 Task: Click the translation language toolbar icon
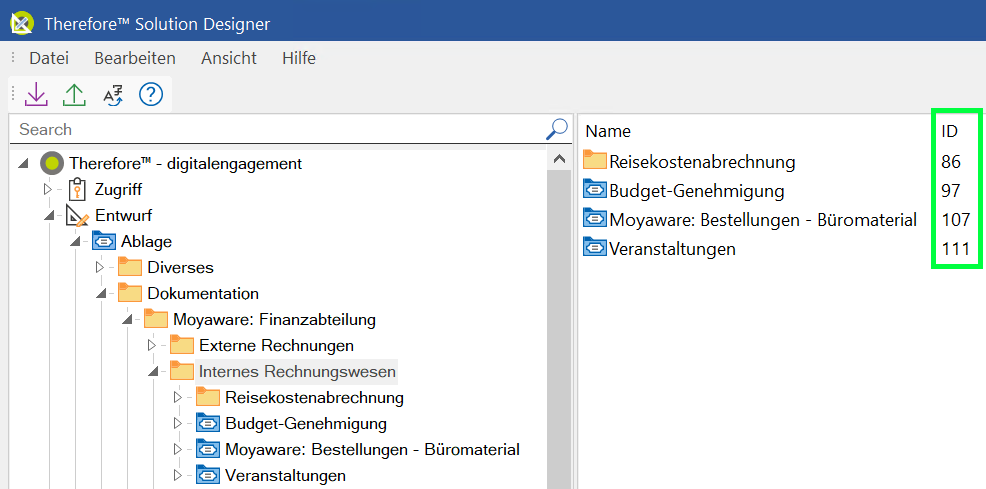113,95
